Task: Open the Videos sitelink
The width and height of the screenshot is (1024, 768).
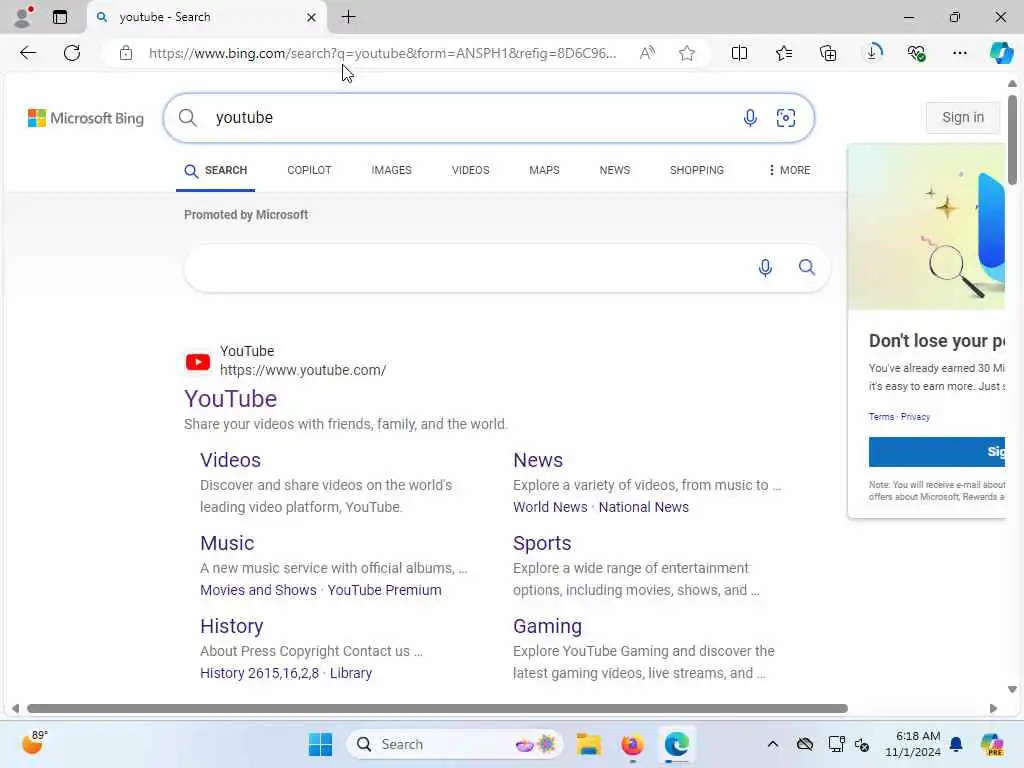Action: click(231, 460)
